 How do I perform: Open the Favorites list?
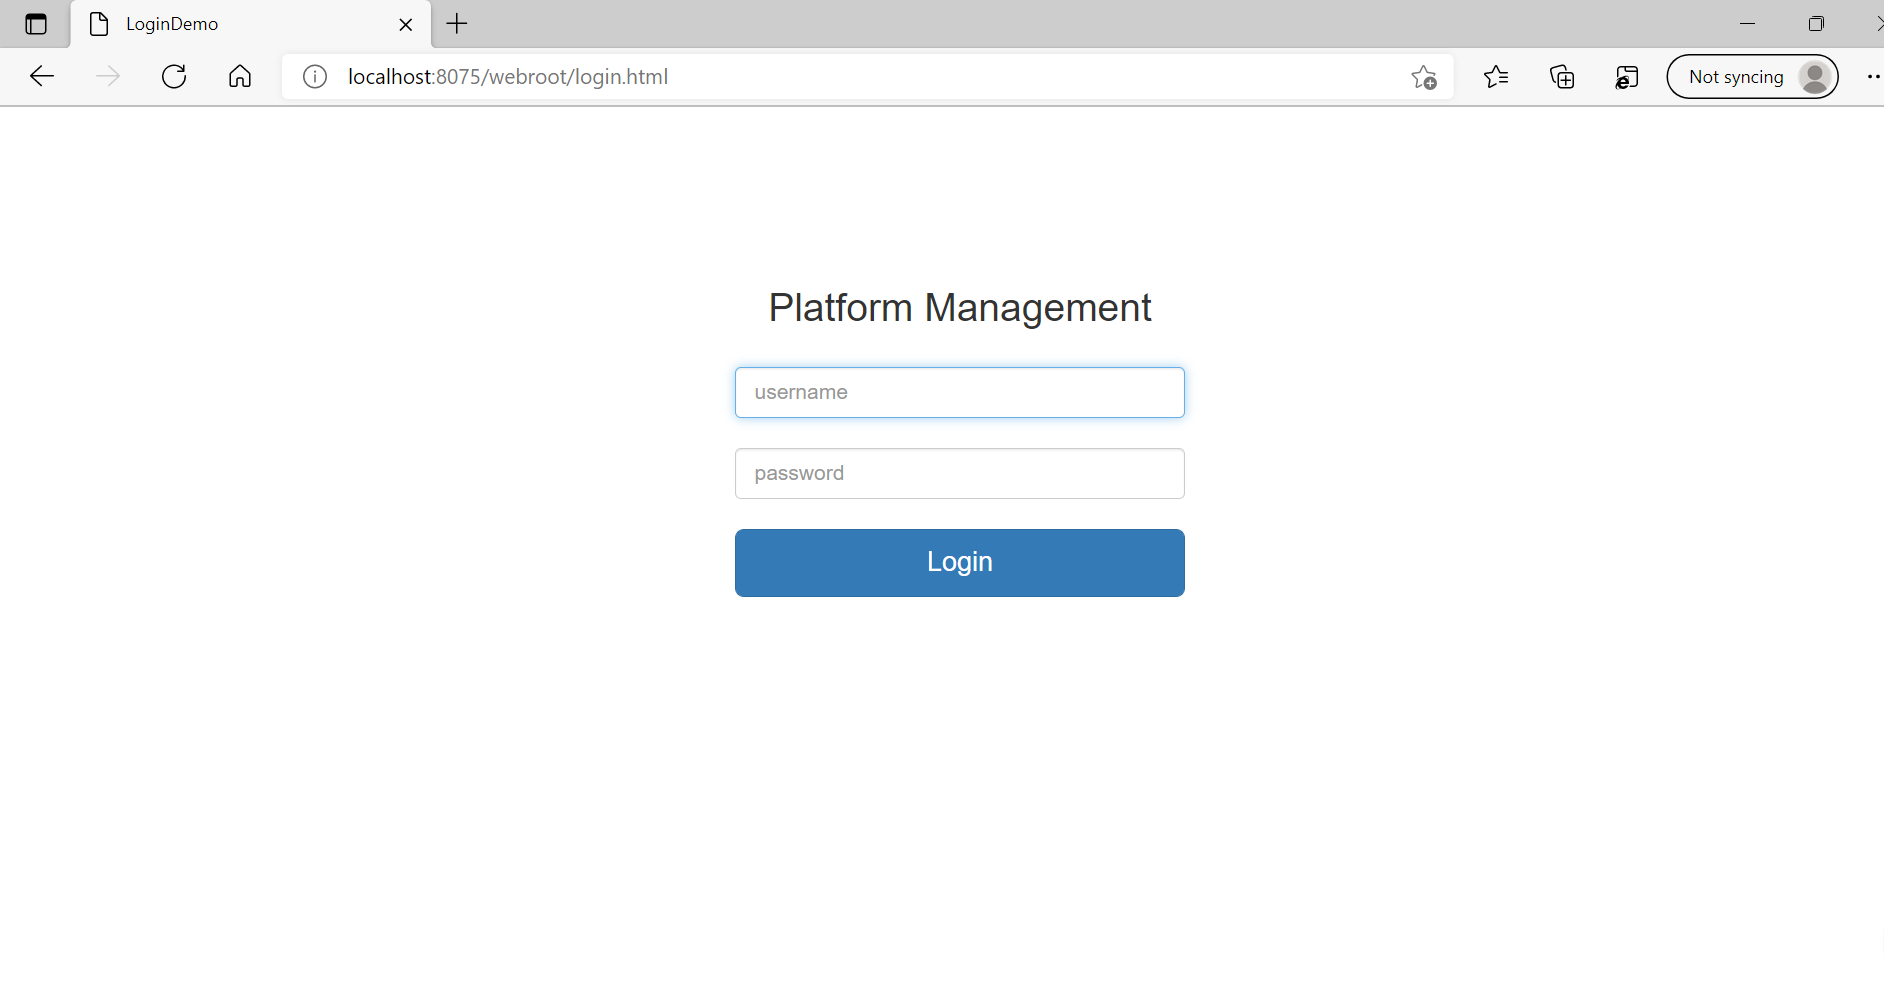tap(1496, 76)
